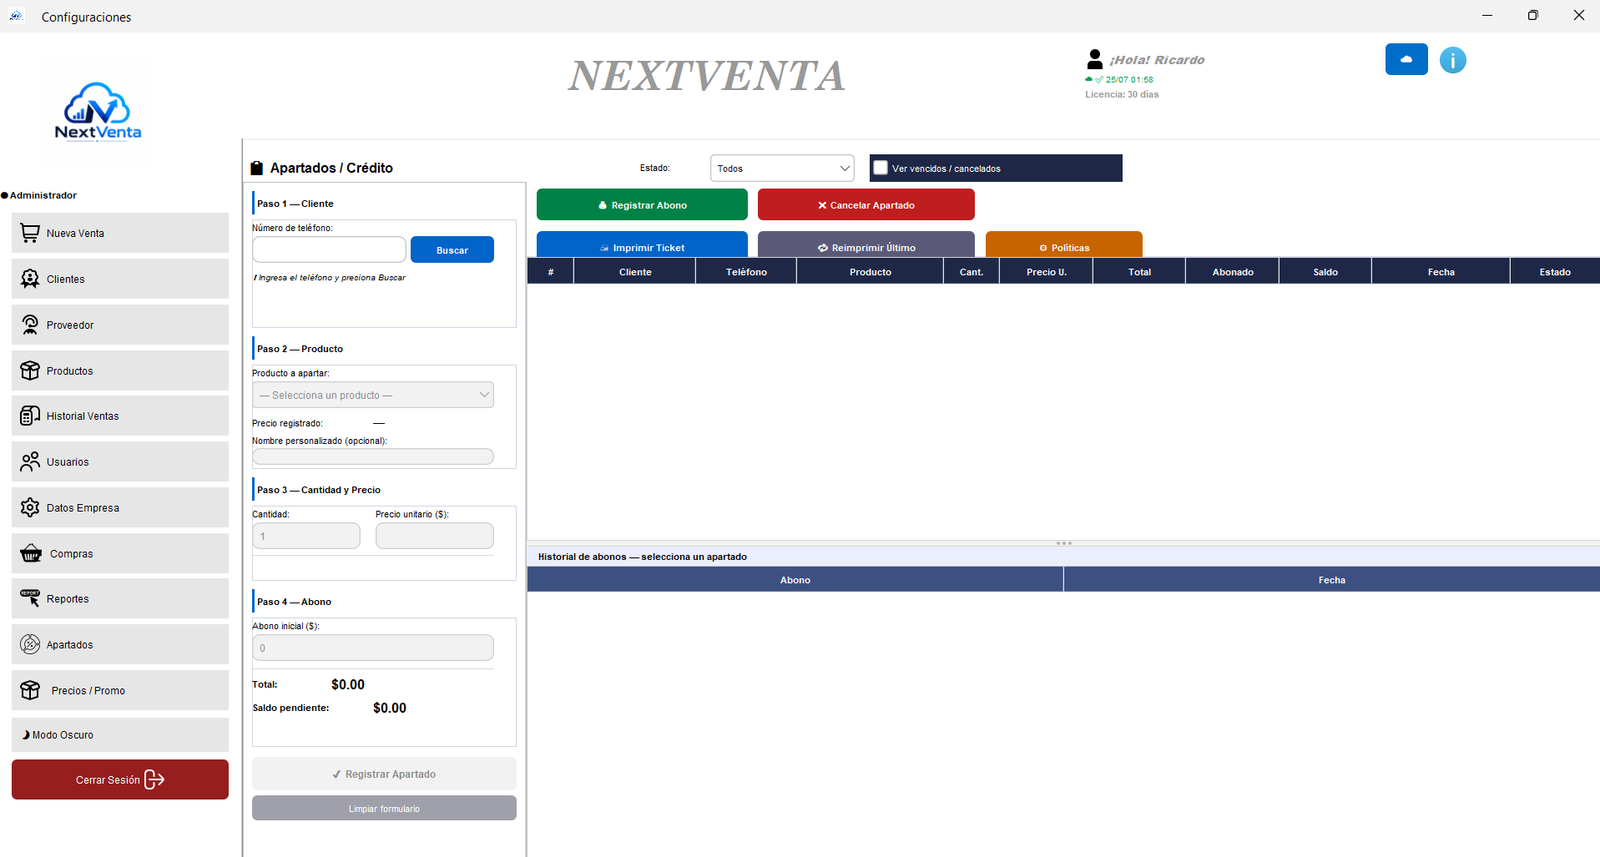Click the Abono inicial input field

(x=373, y=648)
